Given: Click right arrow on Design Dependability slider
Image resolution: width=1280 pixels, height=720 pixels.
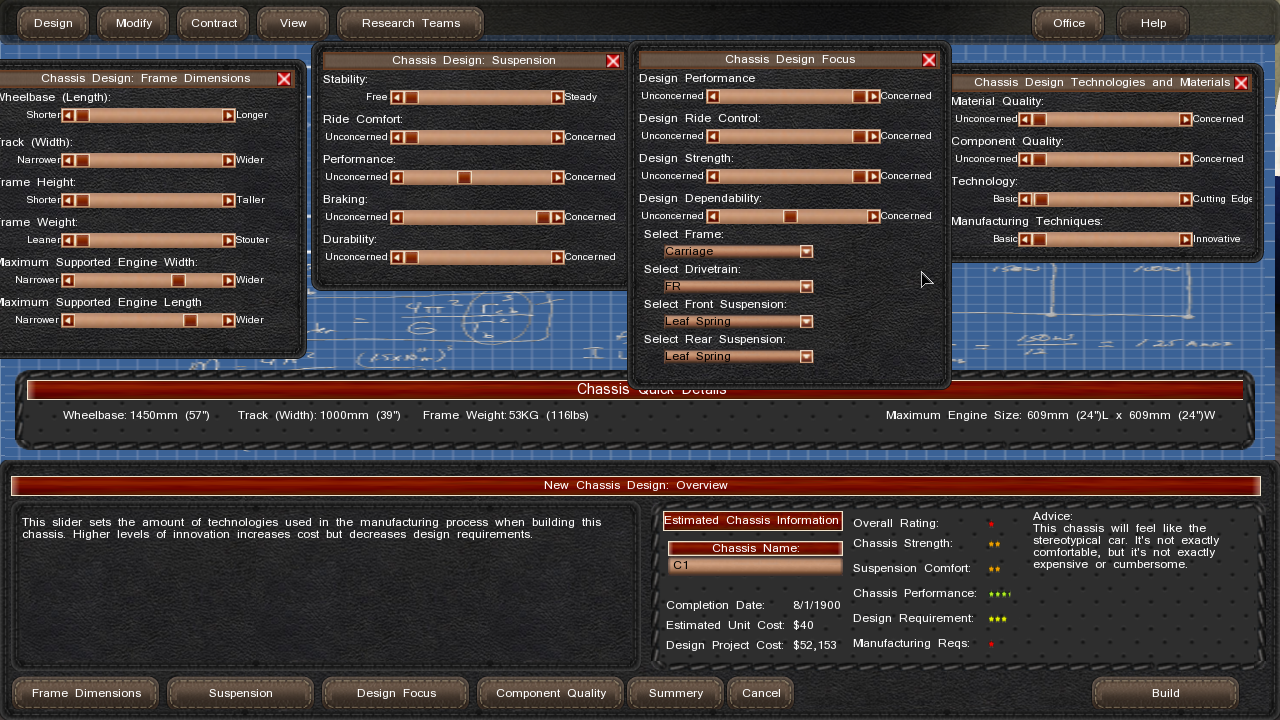Looking at the screenshot, I should [873, 216].
